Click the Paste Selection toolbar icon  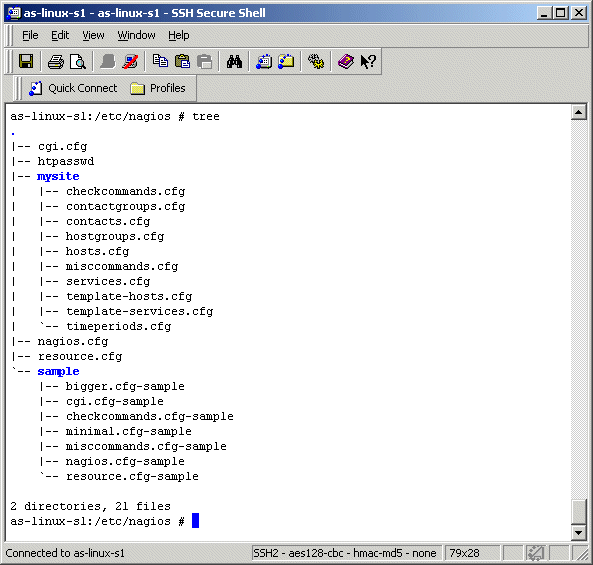tap(205, 61)
